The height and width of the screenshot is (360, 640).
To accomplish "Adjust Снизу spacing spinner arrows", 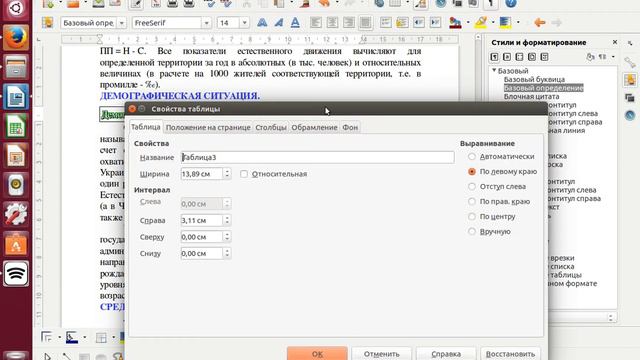I will (227, 253).
